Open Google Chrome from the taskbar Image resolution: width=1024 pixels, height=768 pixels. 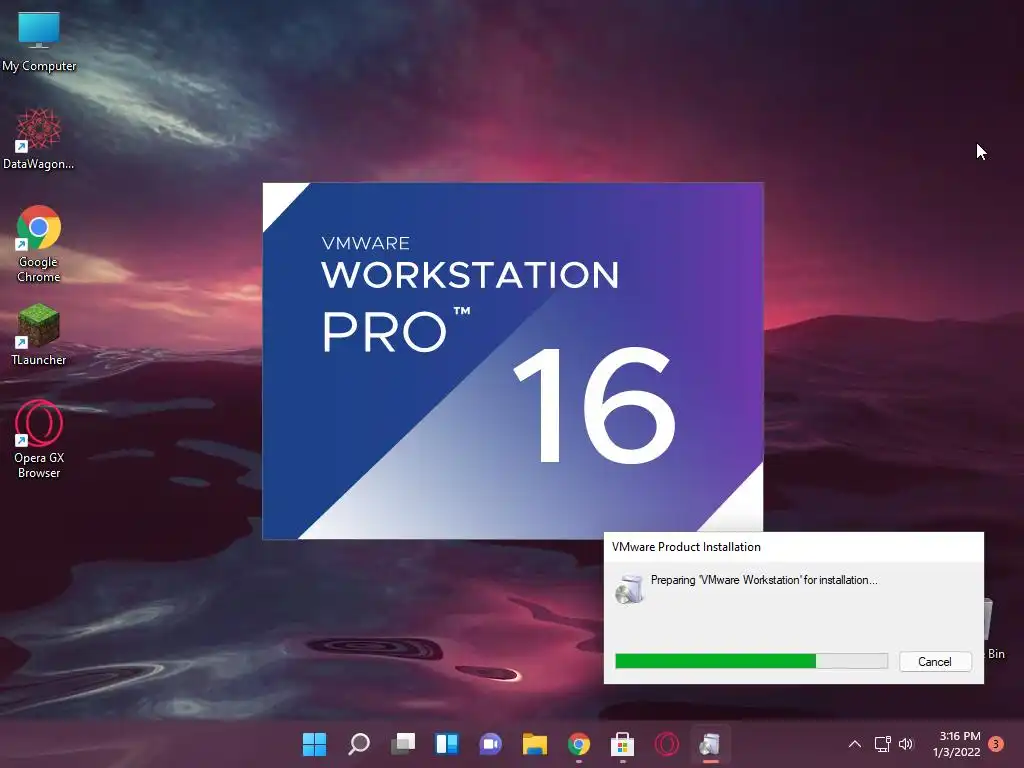click(x=579, y=744)
